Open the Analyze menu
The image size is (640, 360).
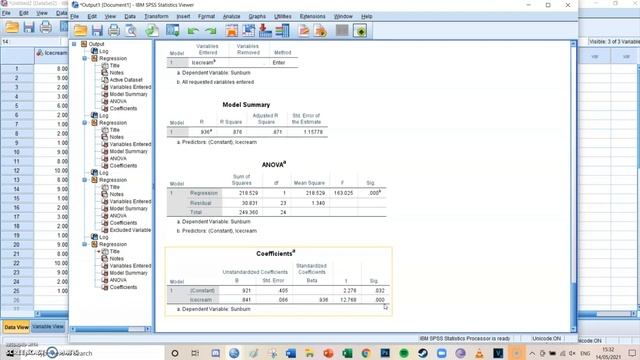coord(231,16)
